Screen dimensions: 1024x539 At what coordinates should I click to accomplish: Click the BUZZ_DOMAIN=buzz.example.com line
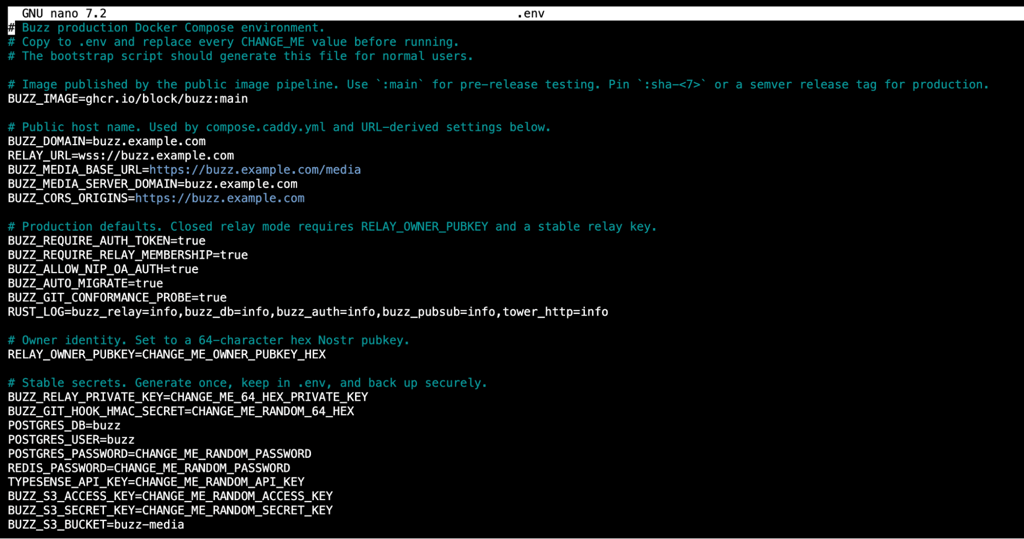(106, 141)
